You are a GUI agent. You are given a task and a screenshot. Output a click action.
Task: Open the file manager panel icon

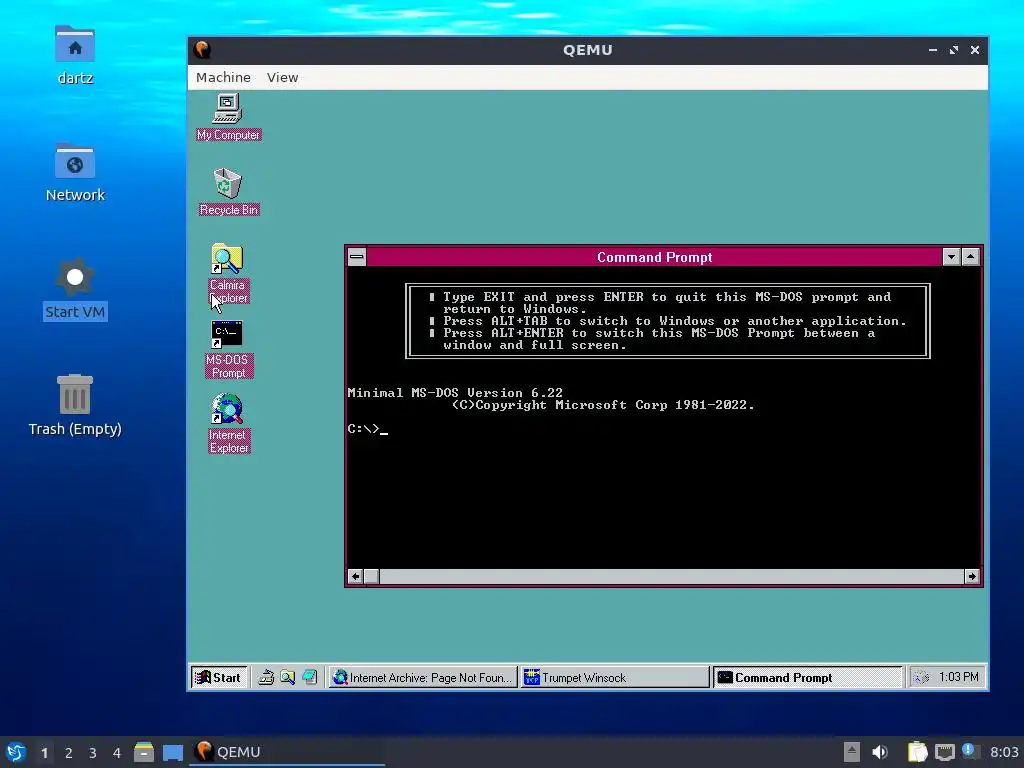(x=144, y=752)
